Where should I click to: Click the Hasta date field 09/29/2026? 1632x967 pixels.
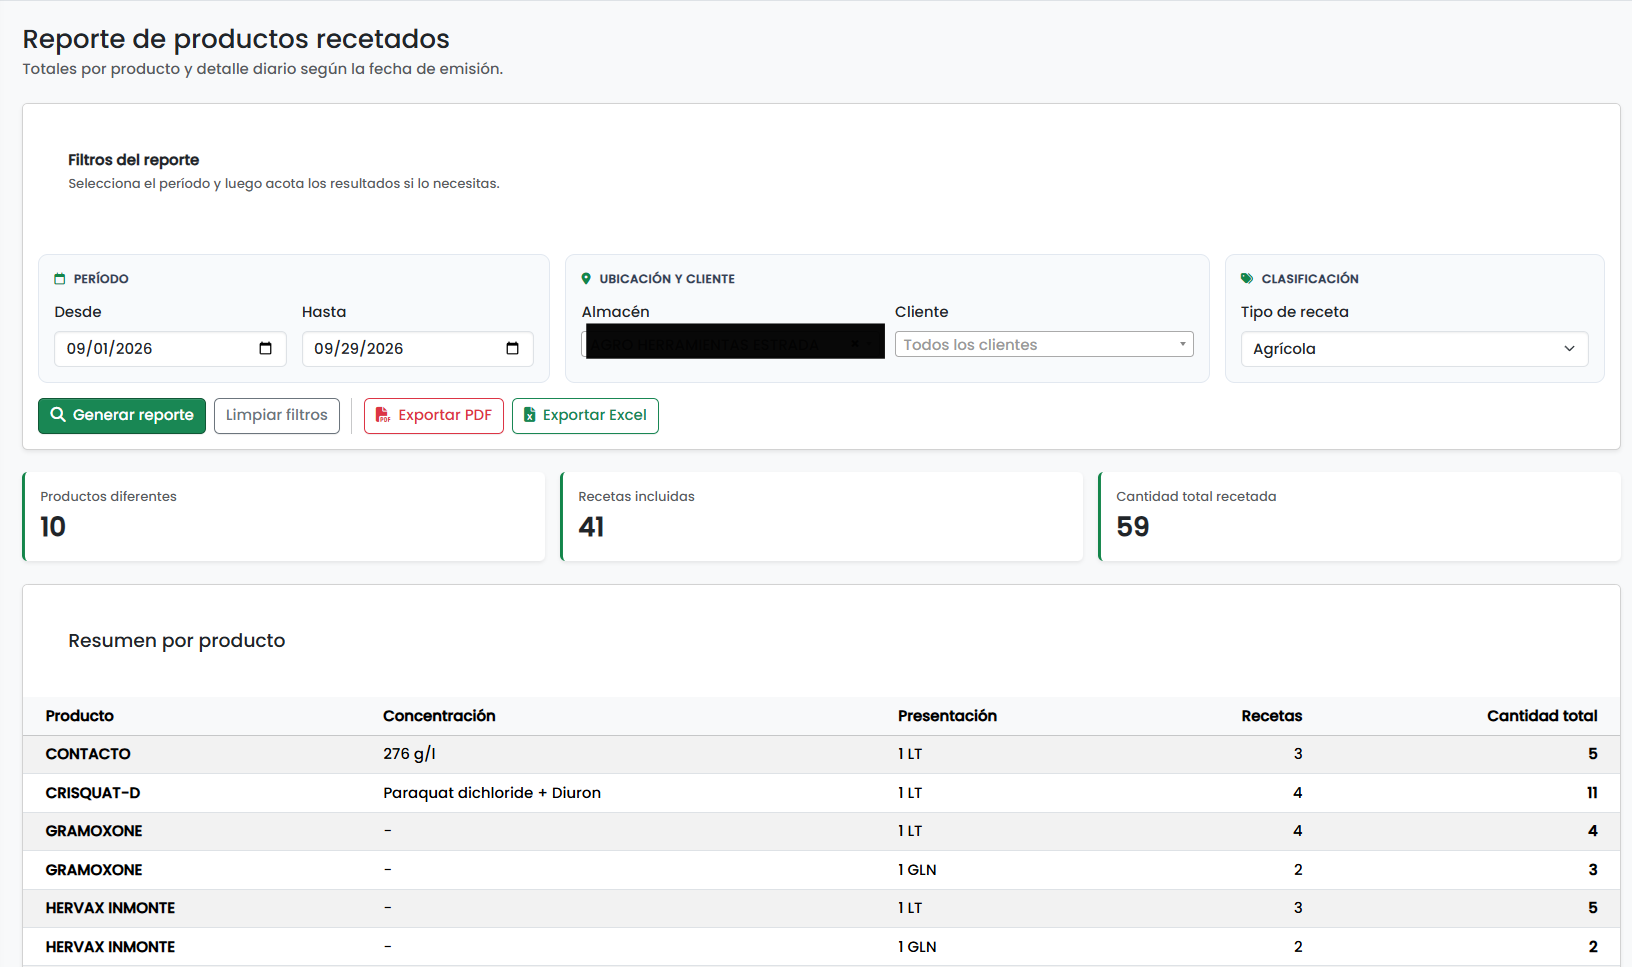[418, 349]
